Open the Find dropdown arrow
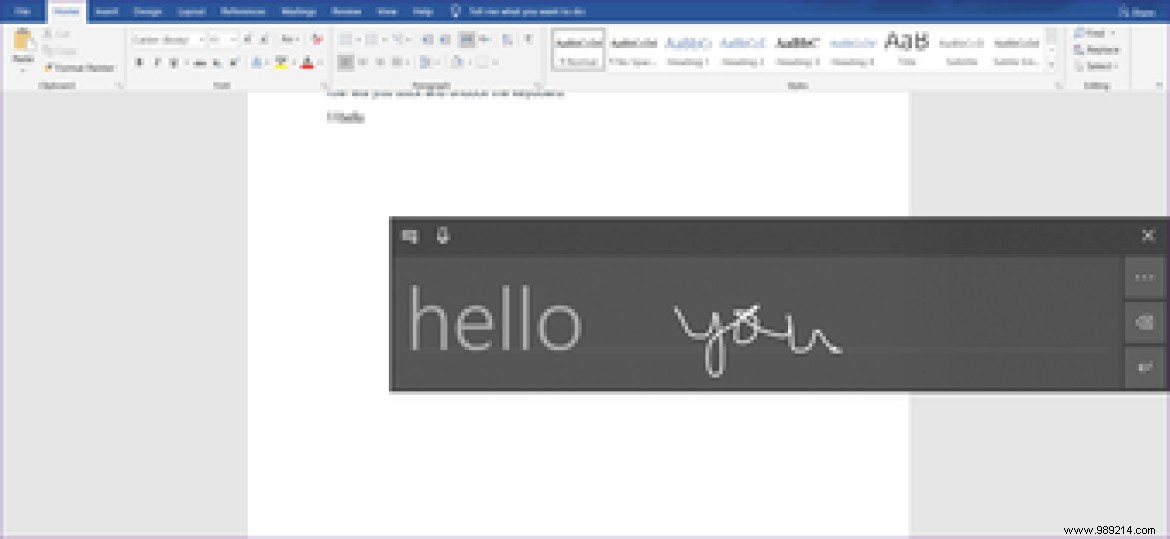The width and height of the screenshot is (1170, 539). [1113, 34]
